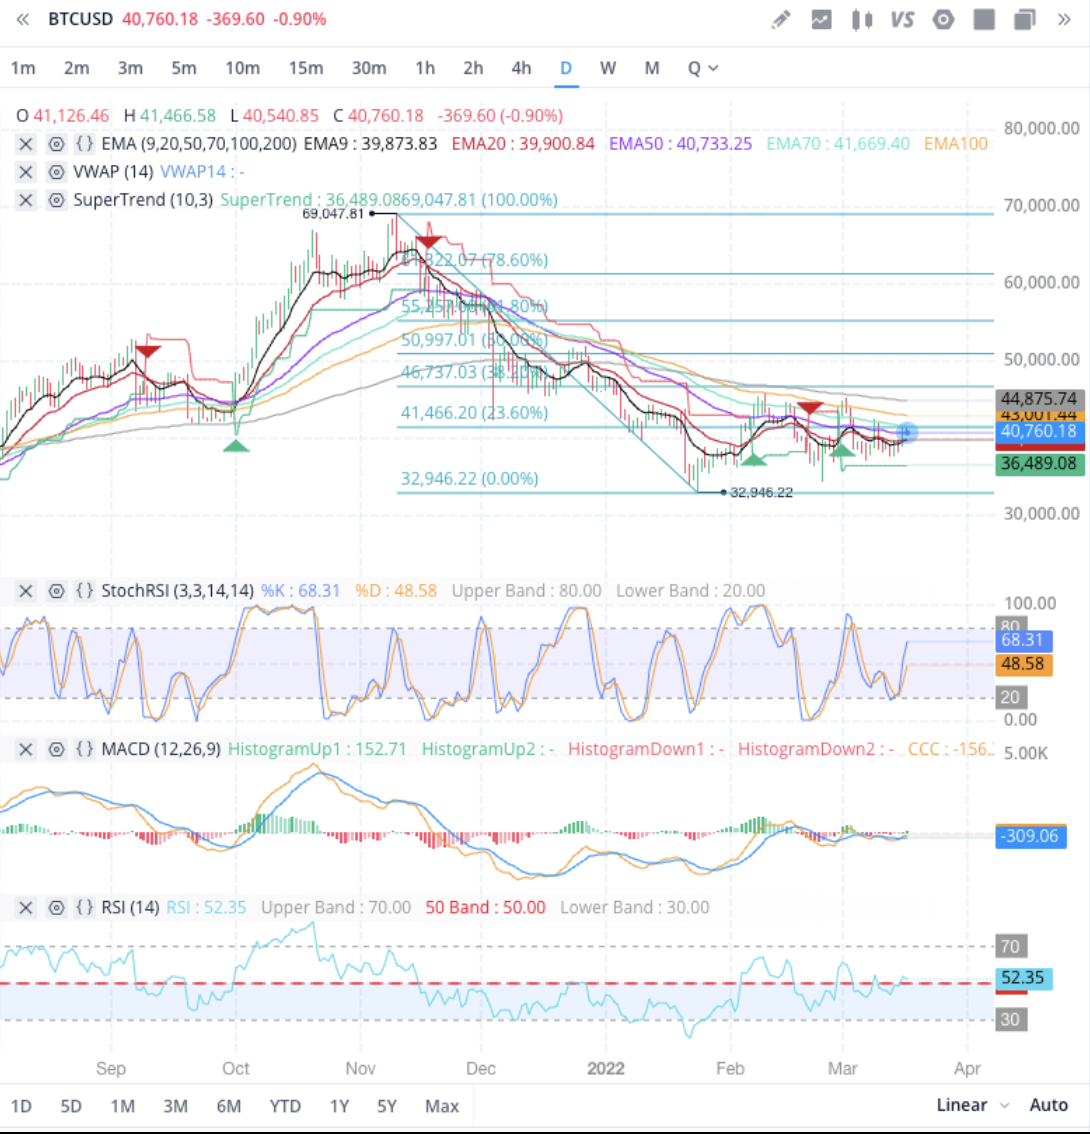Open settings for the EMA indicator

(57, 143)
